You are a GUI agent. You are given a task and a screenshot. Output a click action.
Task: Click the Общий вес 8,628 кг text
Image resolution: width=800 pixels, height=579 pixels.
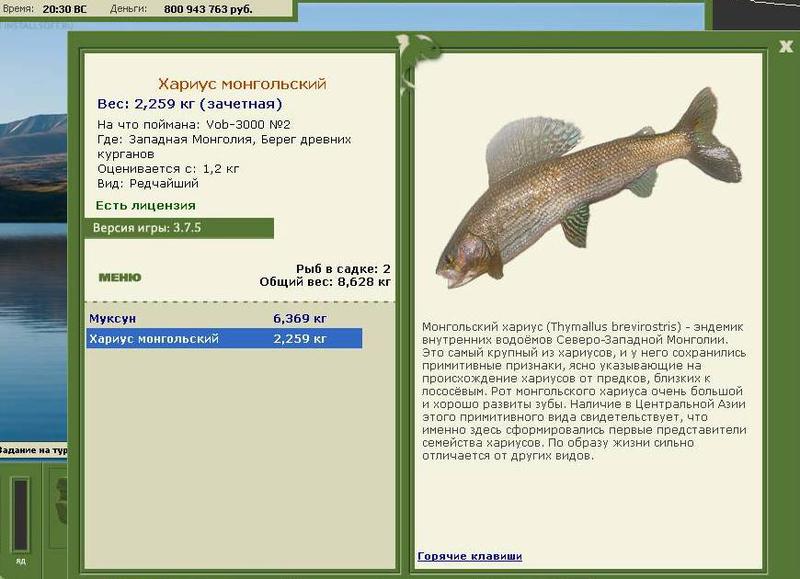(x=325, y=282)
